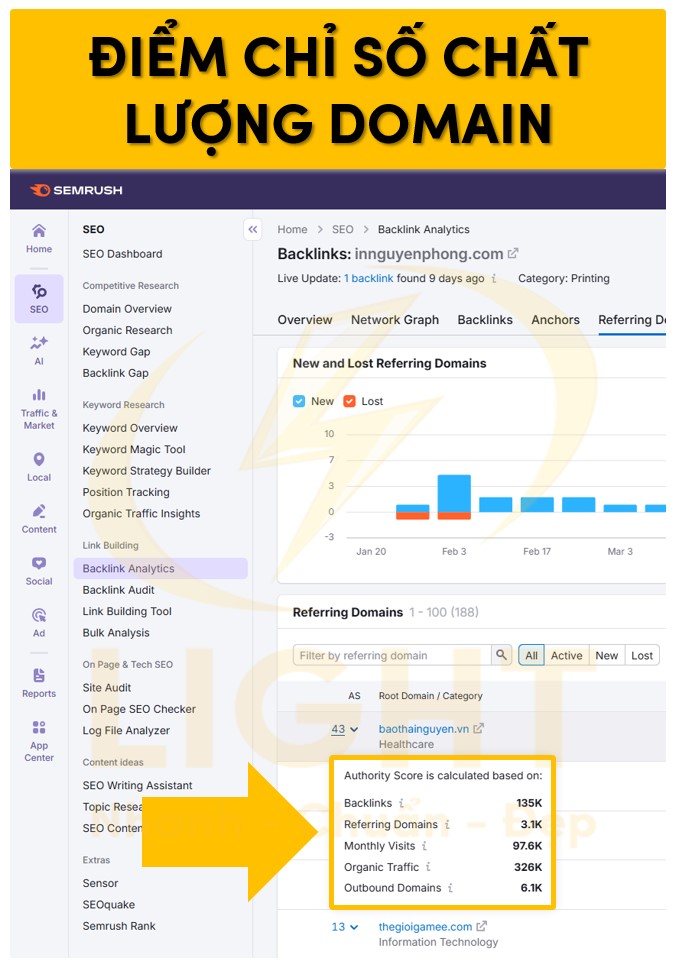Open the Social sidebar icon
This screenshot has height=971, width=678.
click(38, 571)
